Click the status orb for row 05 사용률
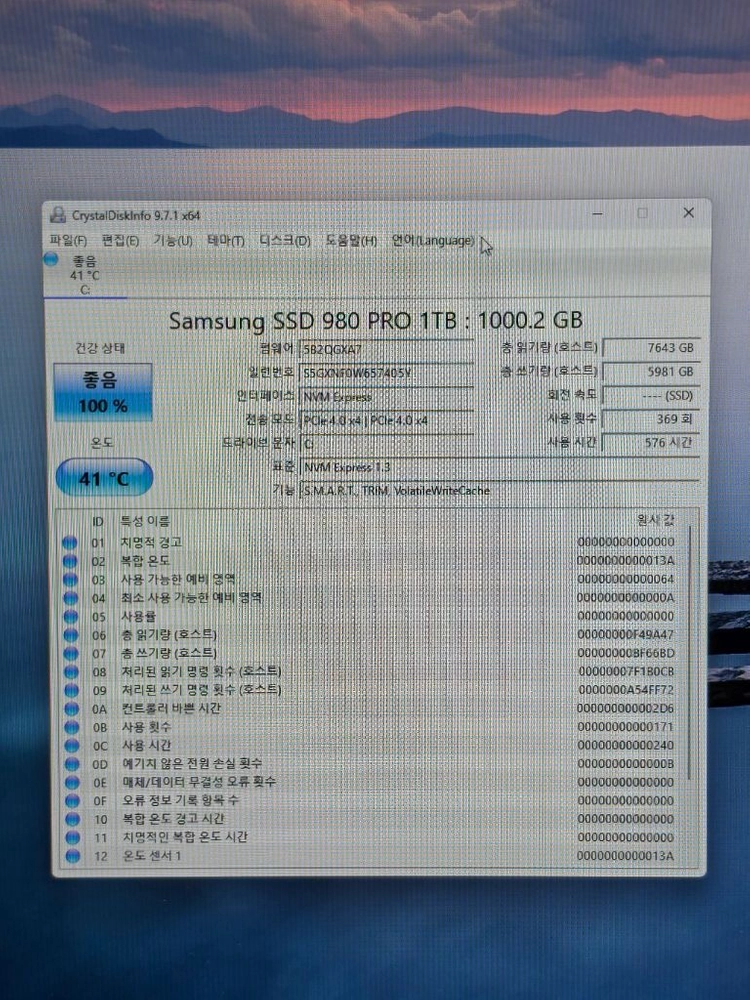 (71, 617)
